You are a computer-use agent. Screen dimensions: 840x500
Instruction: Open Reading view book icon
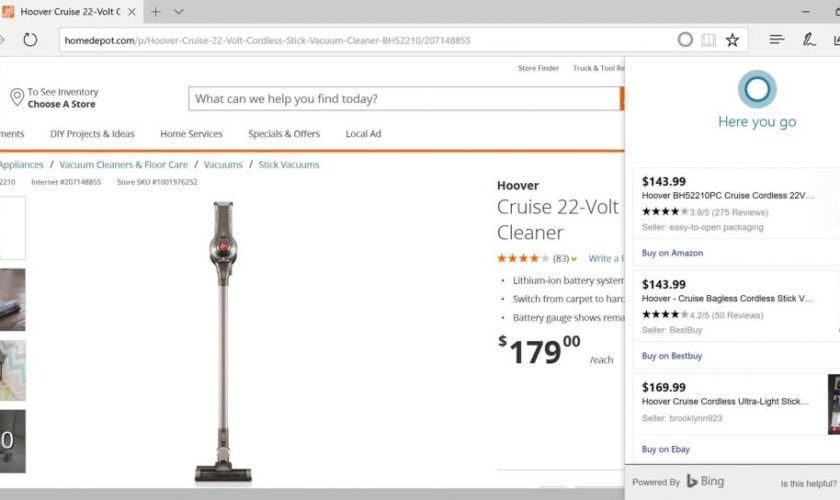click(x=708, y=40)
